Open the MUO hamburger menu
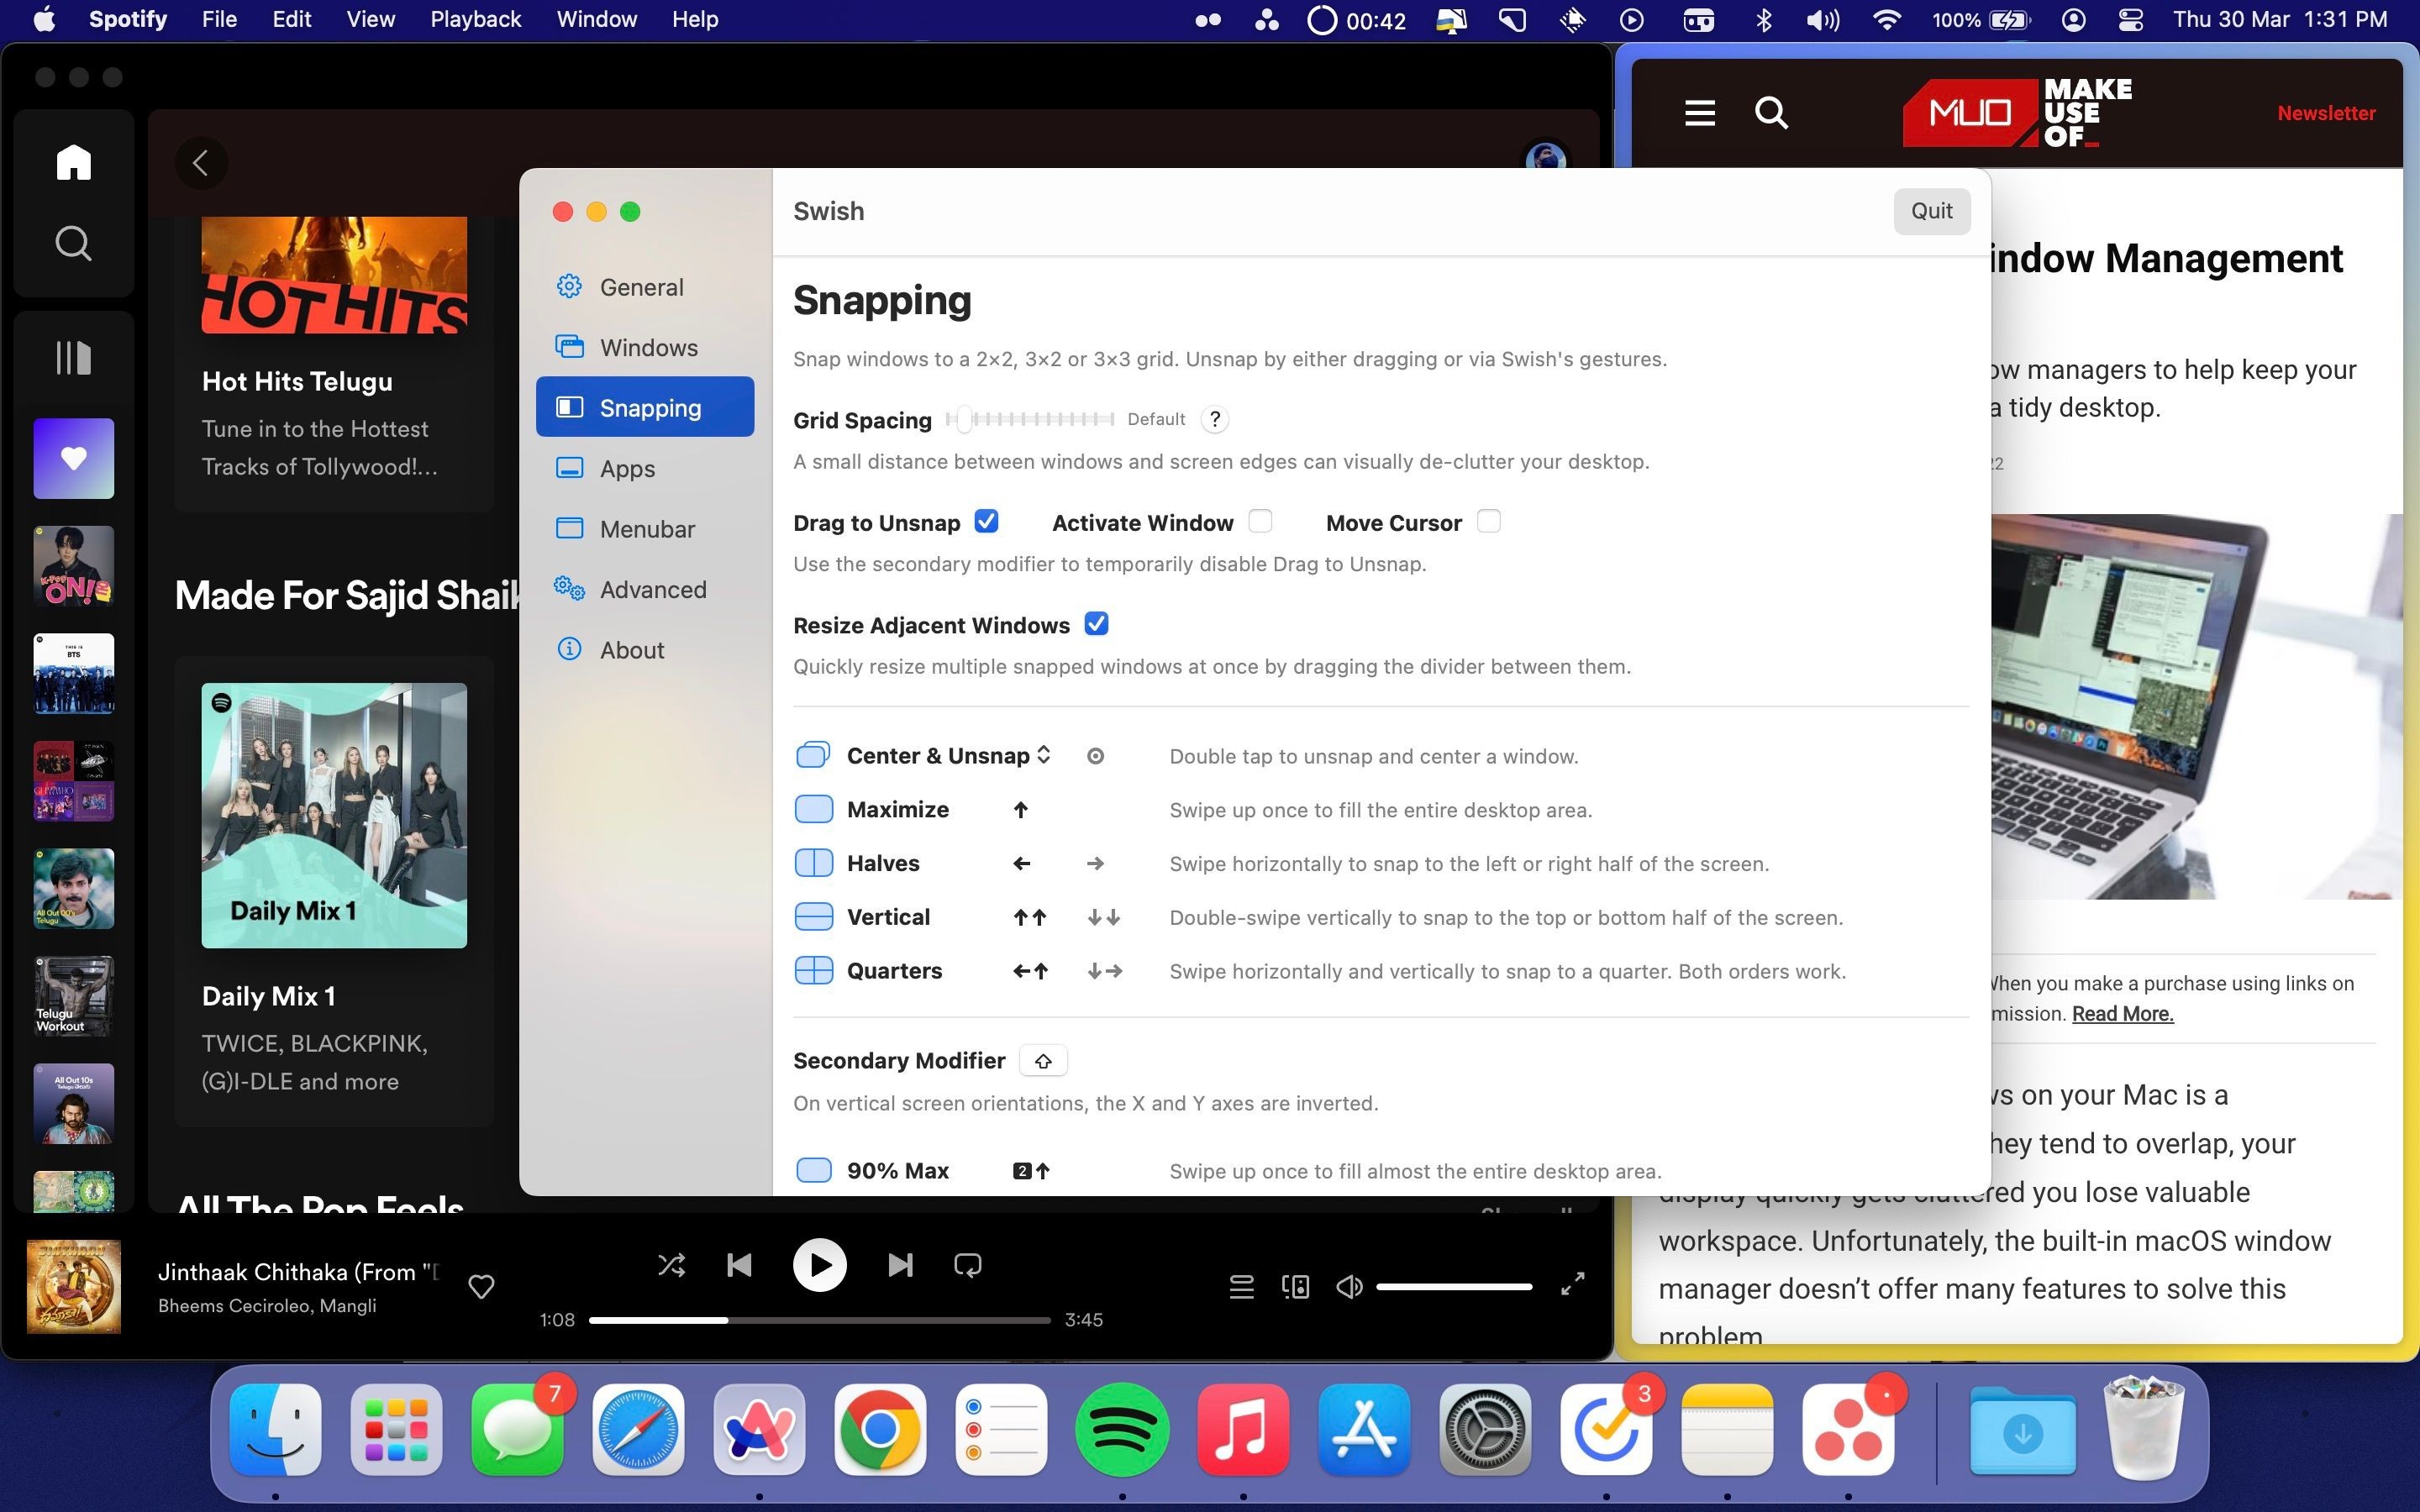Image resolution: width=2420 pixels, height=1512 pixels. point(1699,113)
